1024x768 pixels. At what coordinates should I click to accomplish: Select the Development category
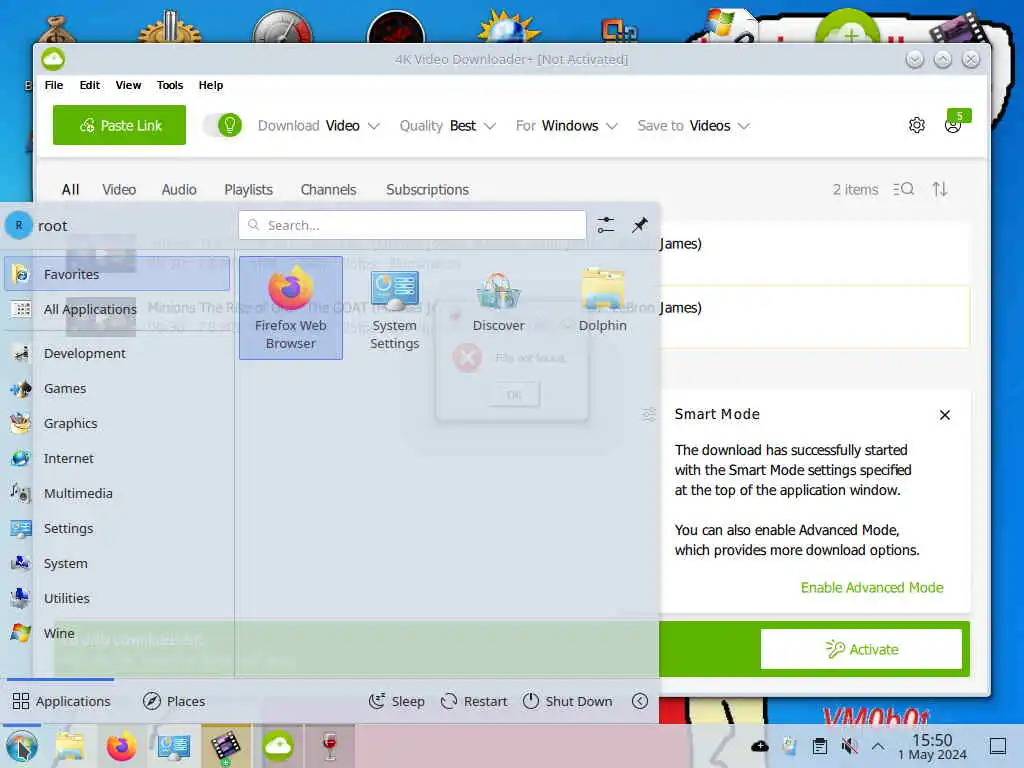117,353
